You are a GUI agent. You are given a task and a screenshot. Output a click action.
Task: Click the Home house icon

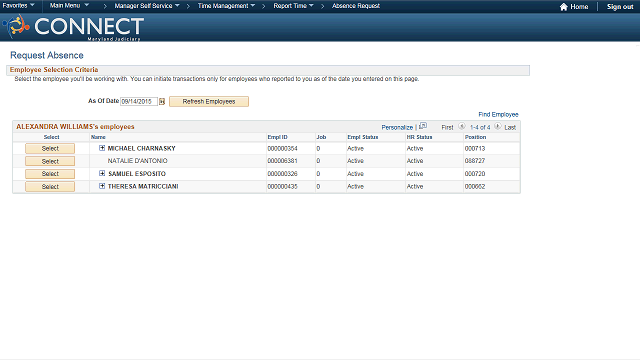point(564,7)
